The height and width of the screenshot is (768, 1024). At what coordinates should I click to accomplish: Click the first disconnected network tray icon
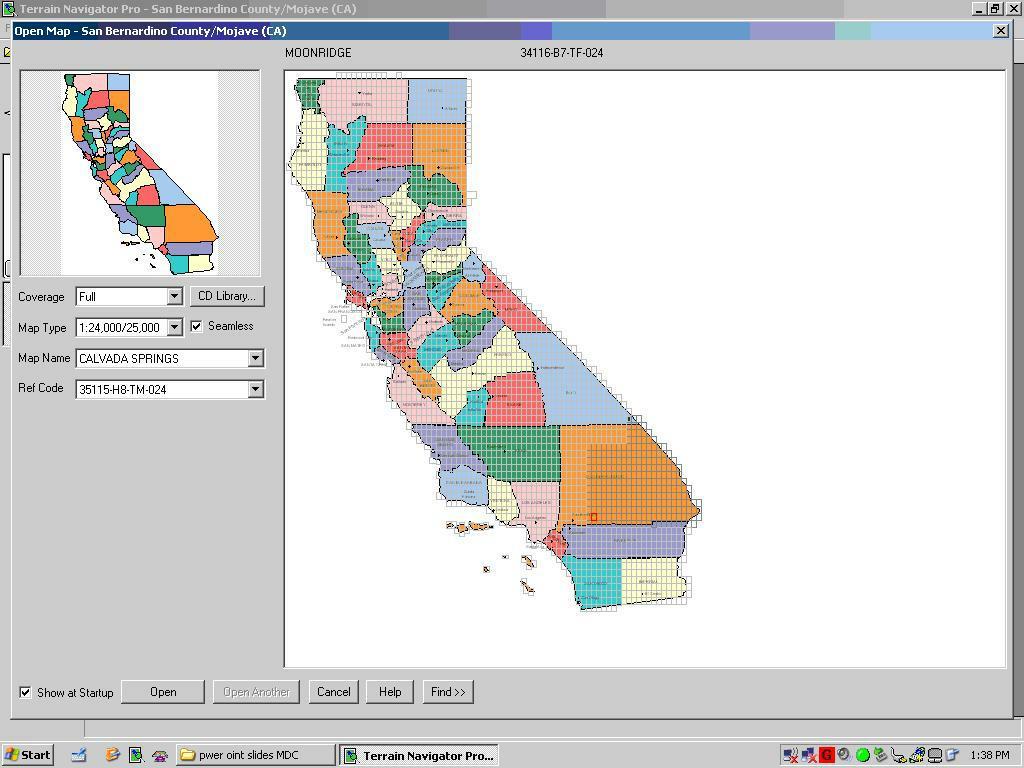coord(790,756)
